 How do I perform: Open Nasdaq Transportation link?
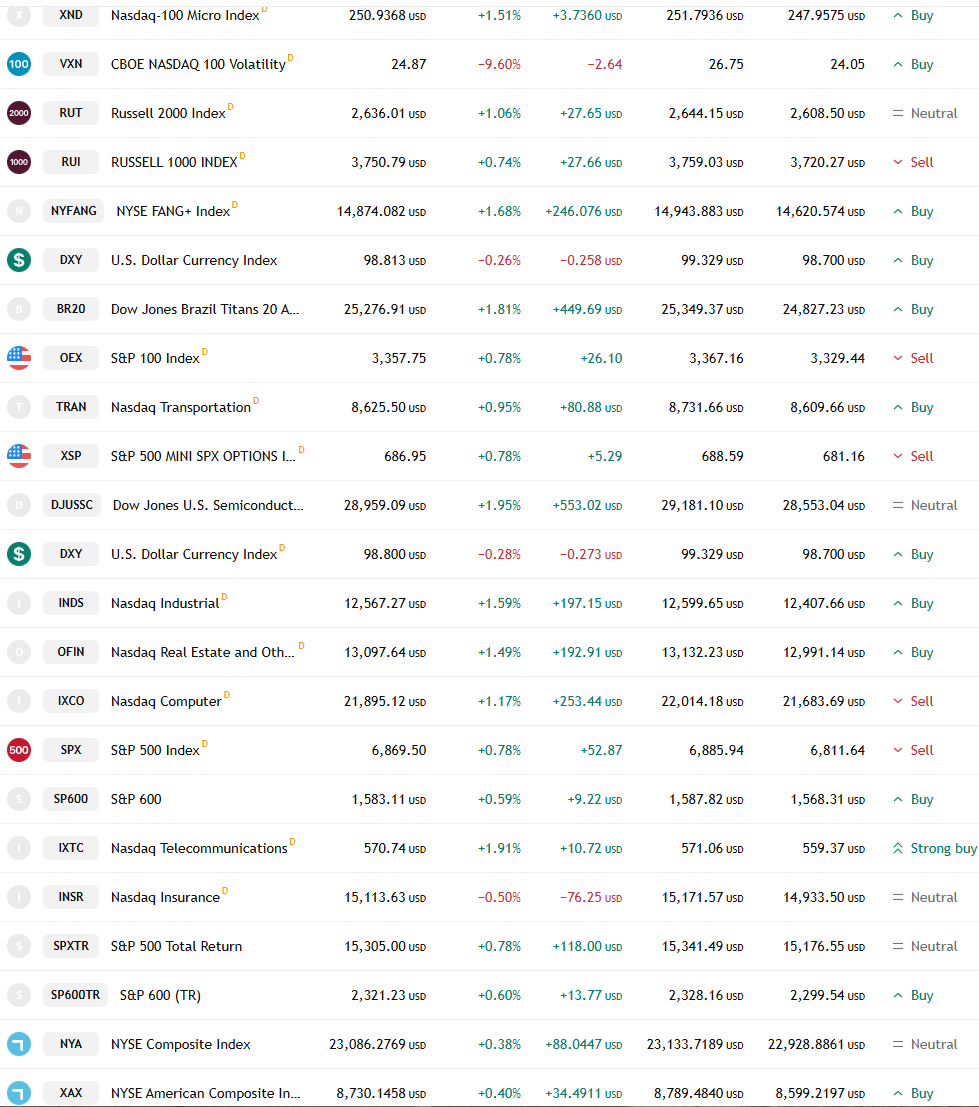click(x=181, y=407)
